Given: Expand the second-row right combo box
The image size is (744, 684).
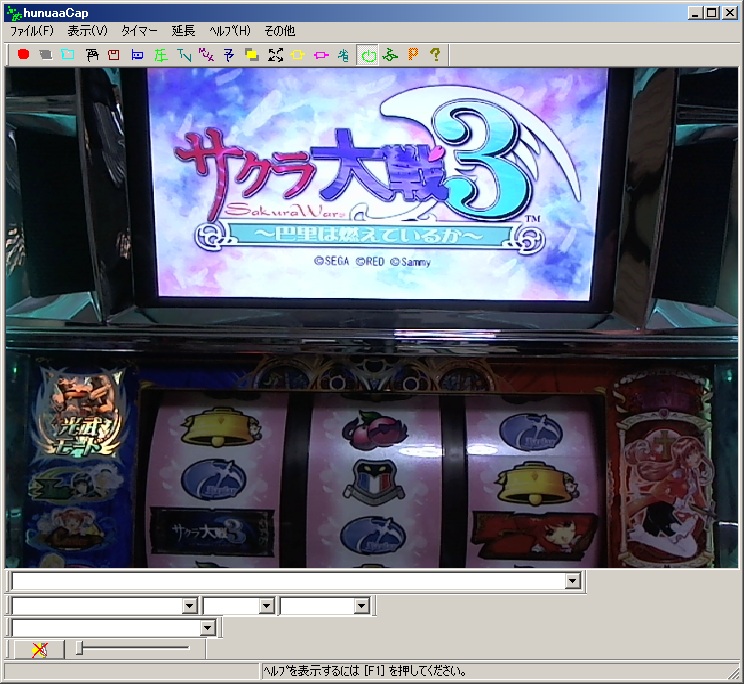Looking at the screenshot, I should 361,606.
